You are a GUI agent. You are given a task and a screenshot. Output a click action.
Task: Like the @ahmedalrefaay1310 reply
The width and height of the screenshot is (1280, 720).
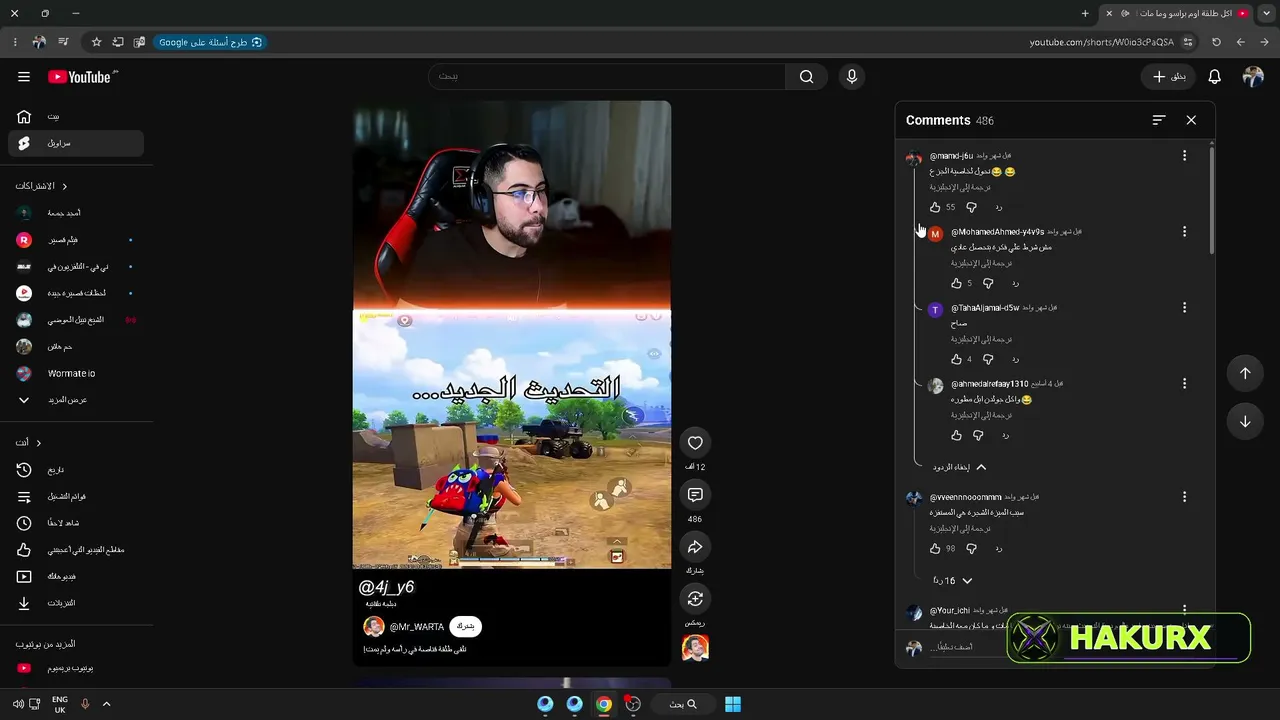click(956, 436)
